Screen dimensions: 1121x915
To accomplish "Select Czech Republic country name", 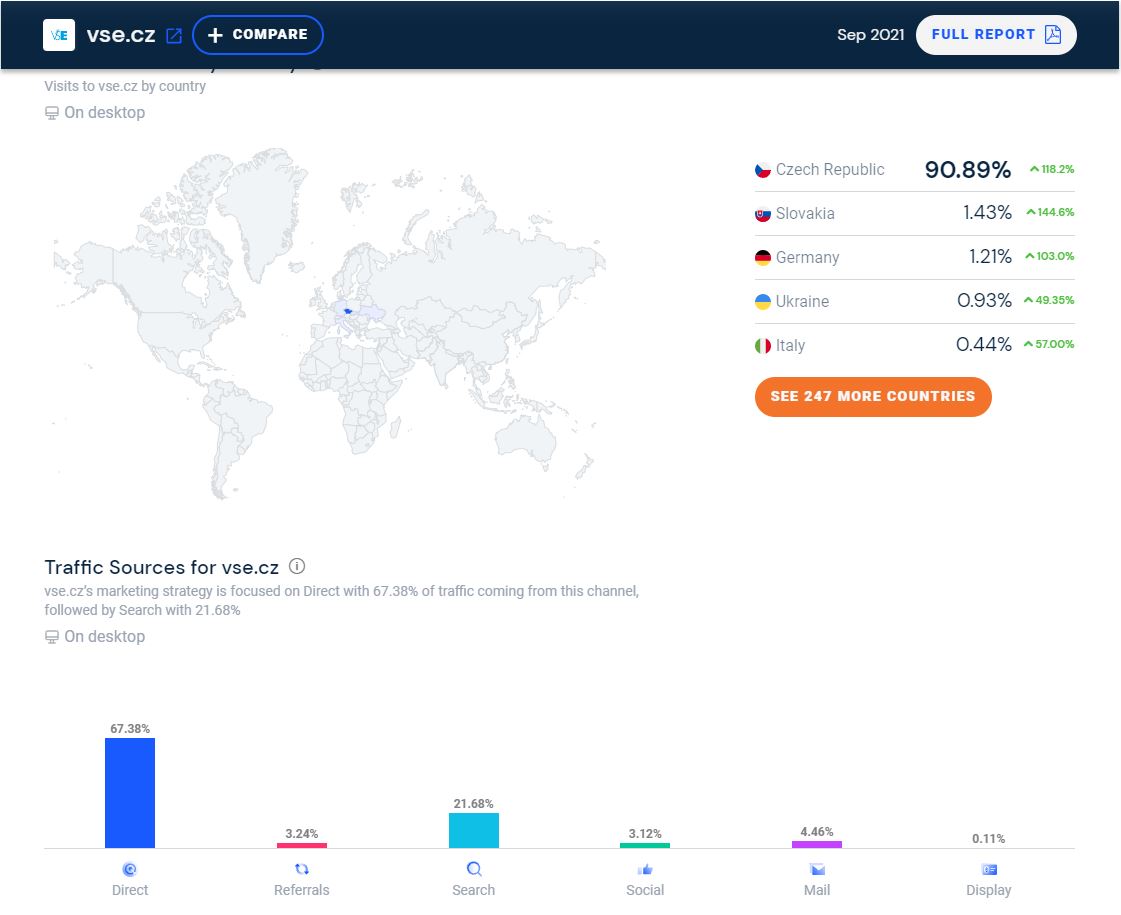I will [830, 169].
